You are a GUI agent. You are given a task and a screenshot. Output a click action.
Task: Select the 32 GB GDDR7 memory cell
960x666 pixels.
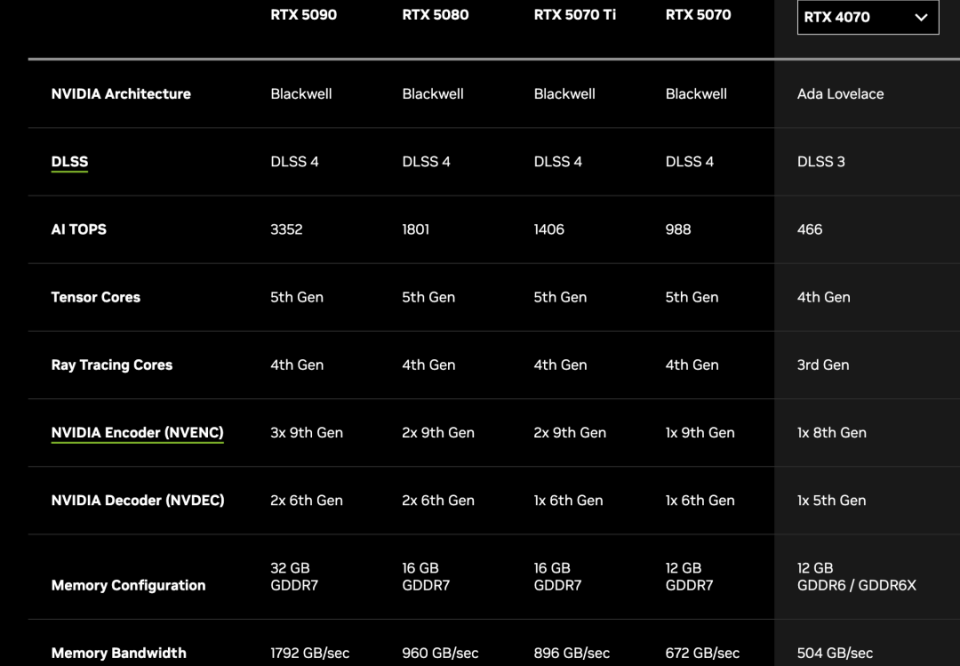click(x=294, y=576)
